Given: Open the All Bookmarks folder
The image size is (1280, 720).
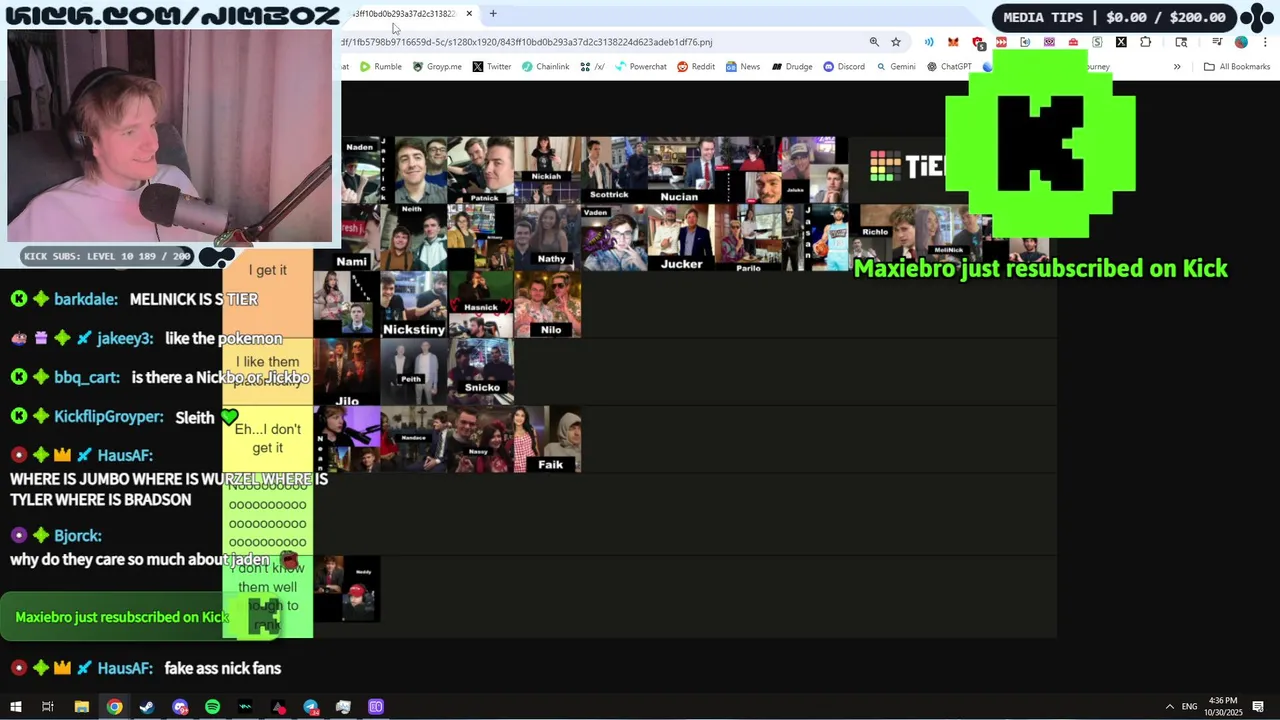Looking at the screenshot, I should click(1237, 67).
